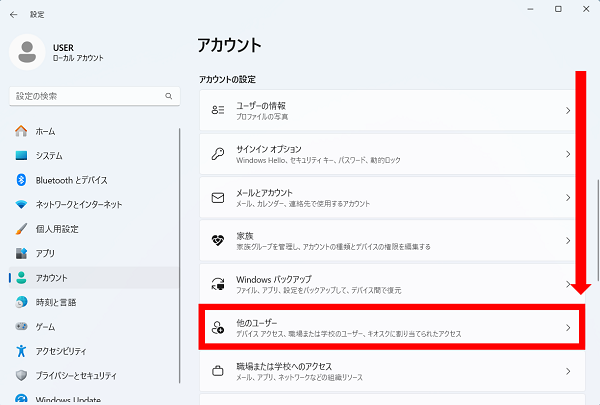Open Bluetooth とデバイス settings
Viewport: 600px width, 405px height.
tap(94, 180)
